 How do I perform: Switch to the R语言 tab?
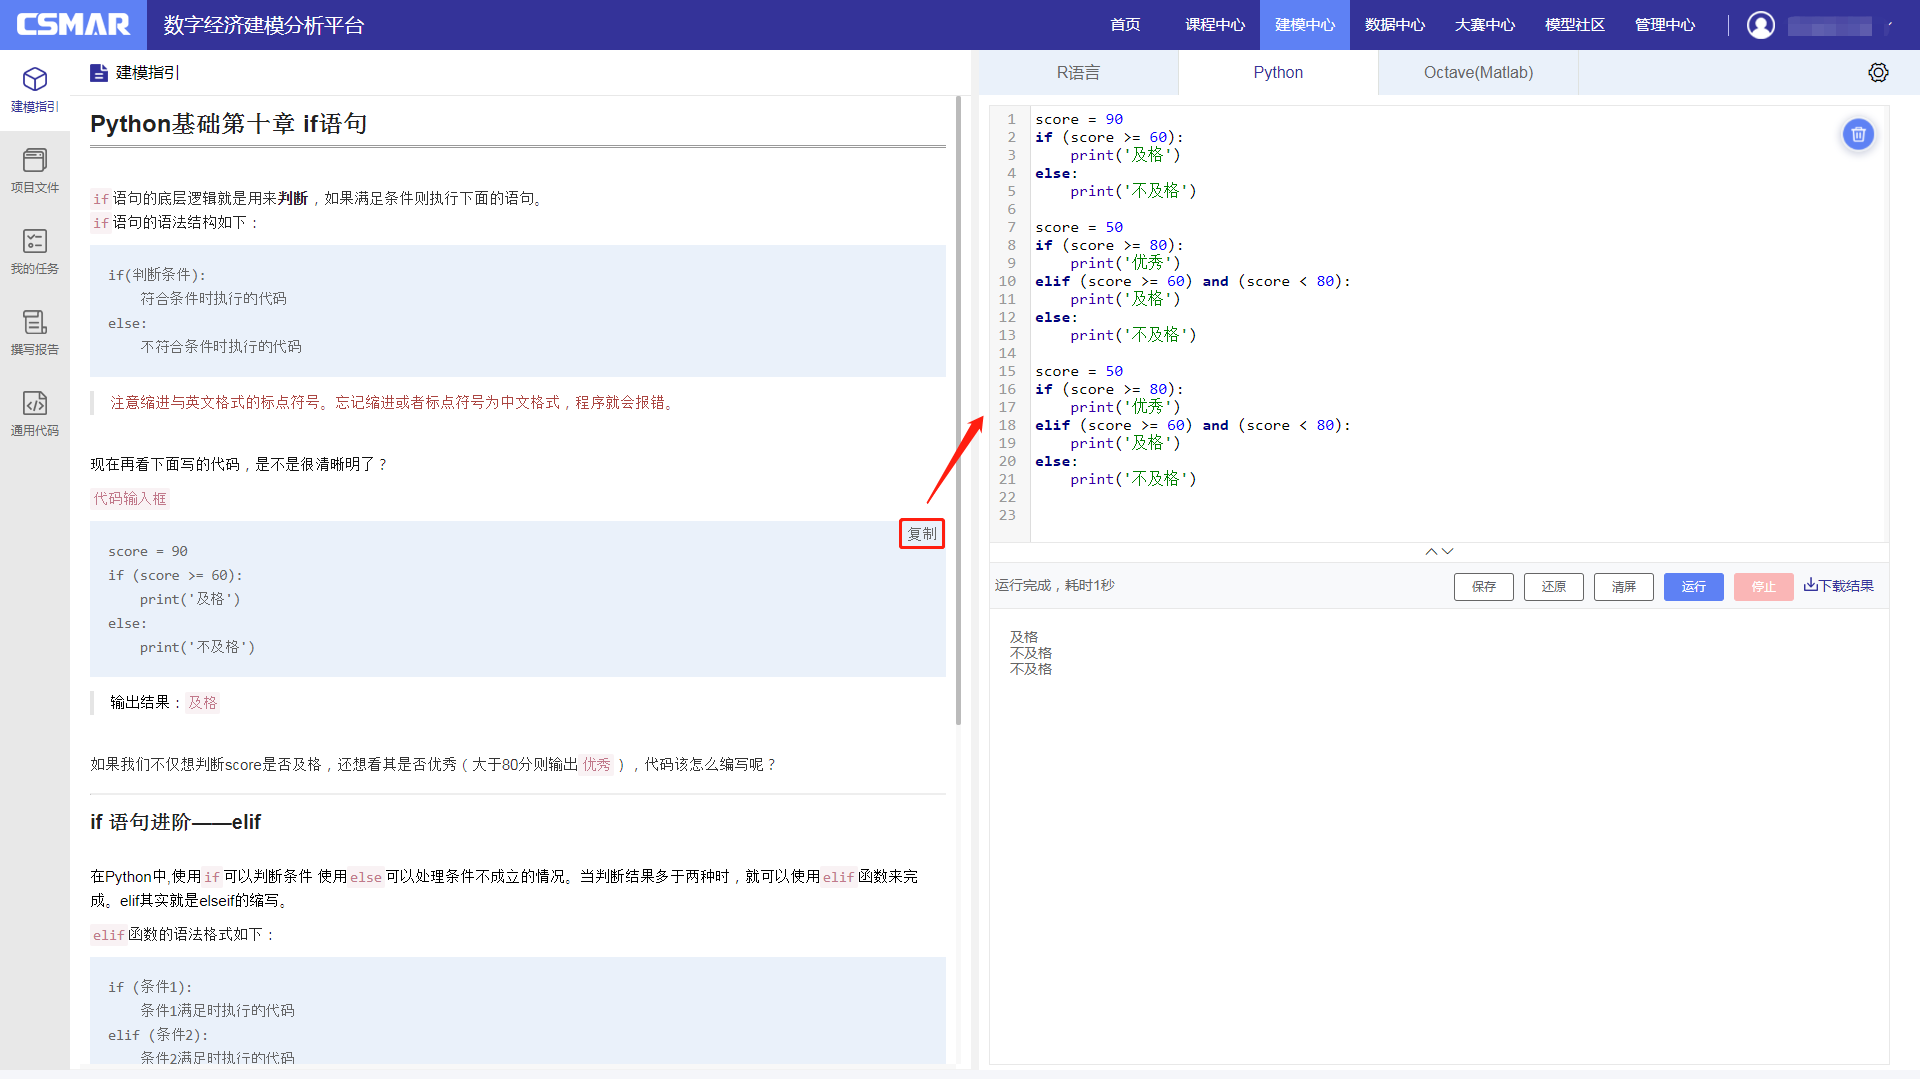click(1078, 72)
